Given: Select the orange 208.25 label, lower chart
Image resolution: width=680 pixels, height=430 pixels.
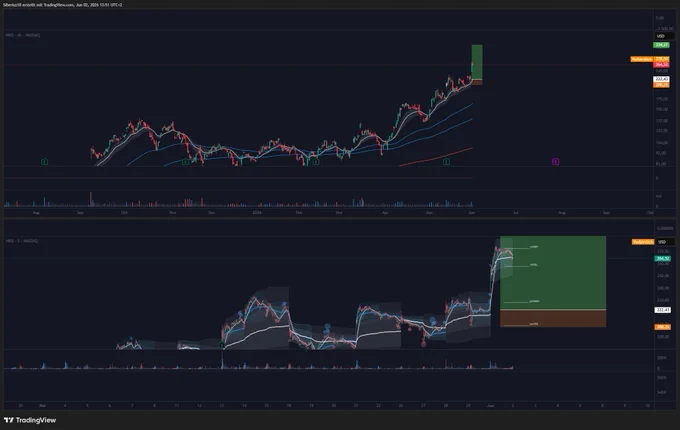Looking at the screenshot, I should pos(663,327).
